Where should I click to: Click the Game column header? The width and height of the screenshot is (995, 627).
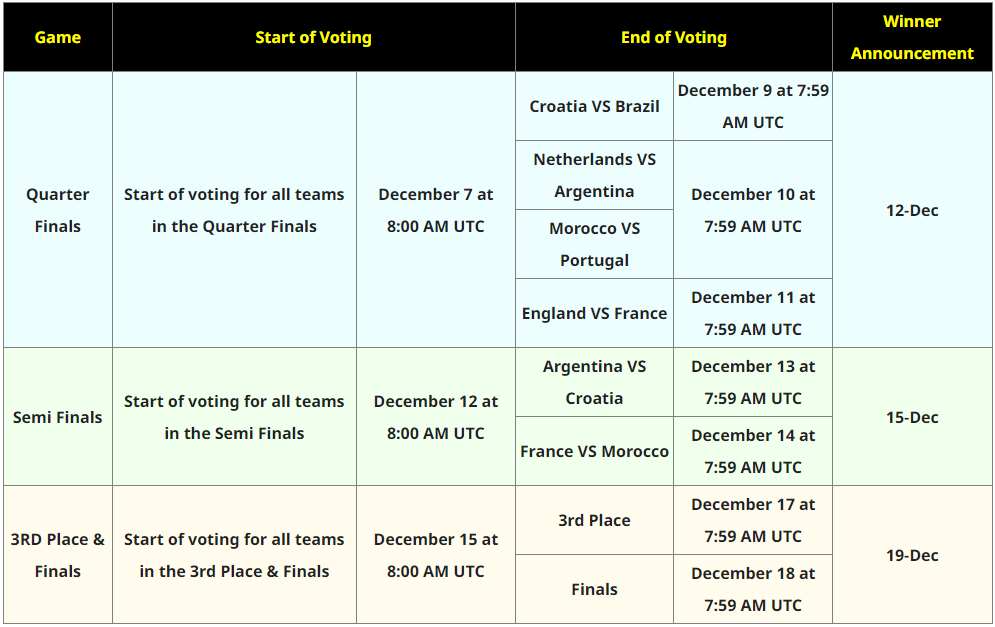tap(58, 37)
